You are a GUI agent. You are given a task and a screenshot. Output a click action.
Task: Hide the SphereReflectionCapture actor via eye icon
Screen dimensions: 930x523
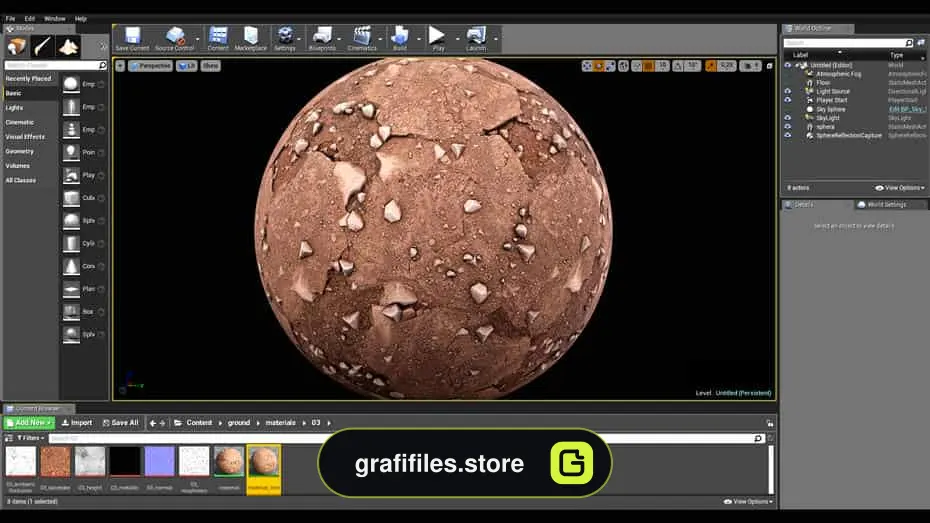tap(788, 135)
